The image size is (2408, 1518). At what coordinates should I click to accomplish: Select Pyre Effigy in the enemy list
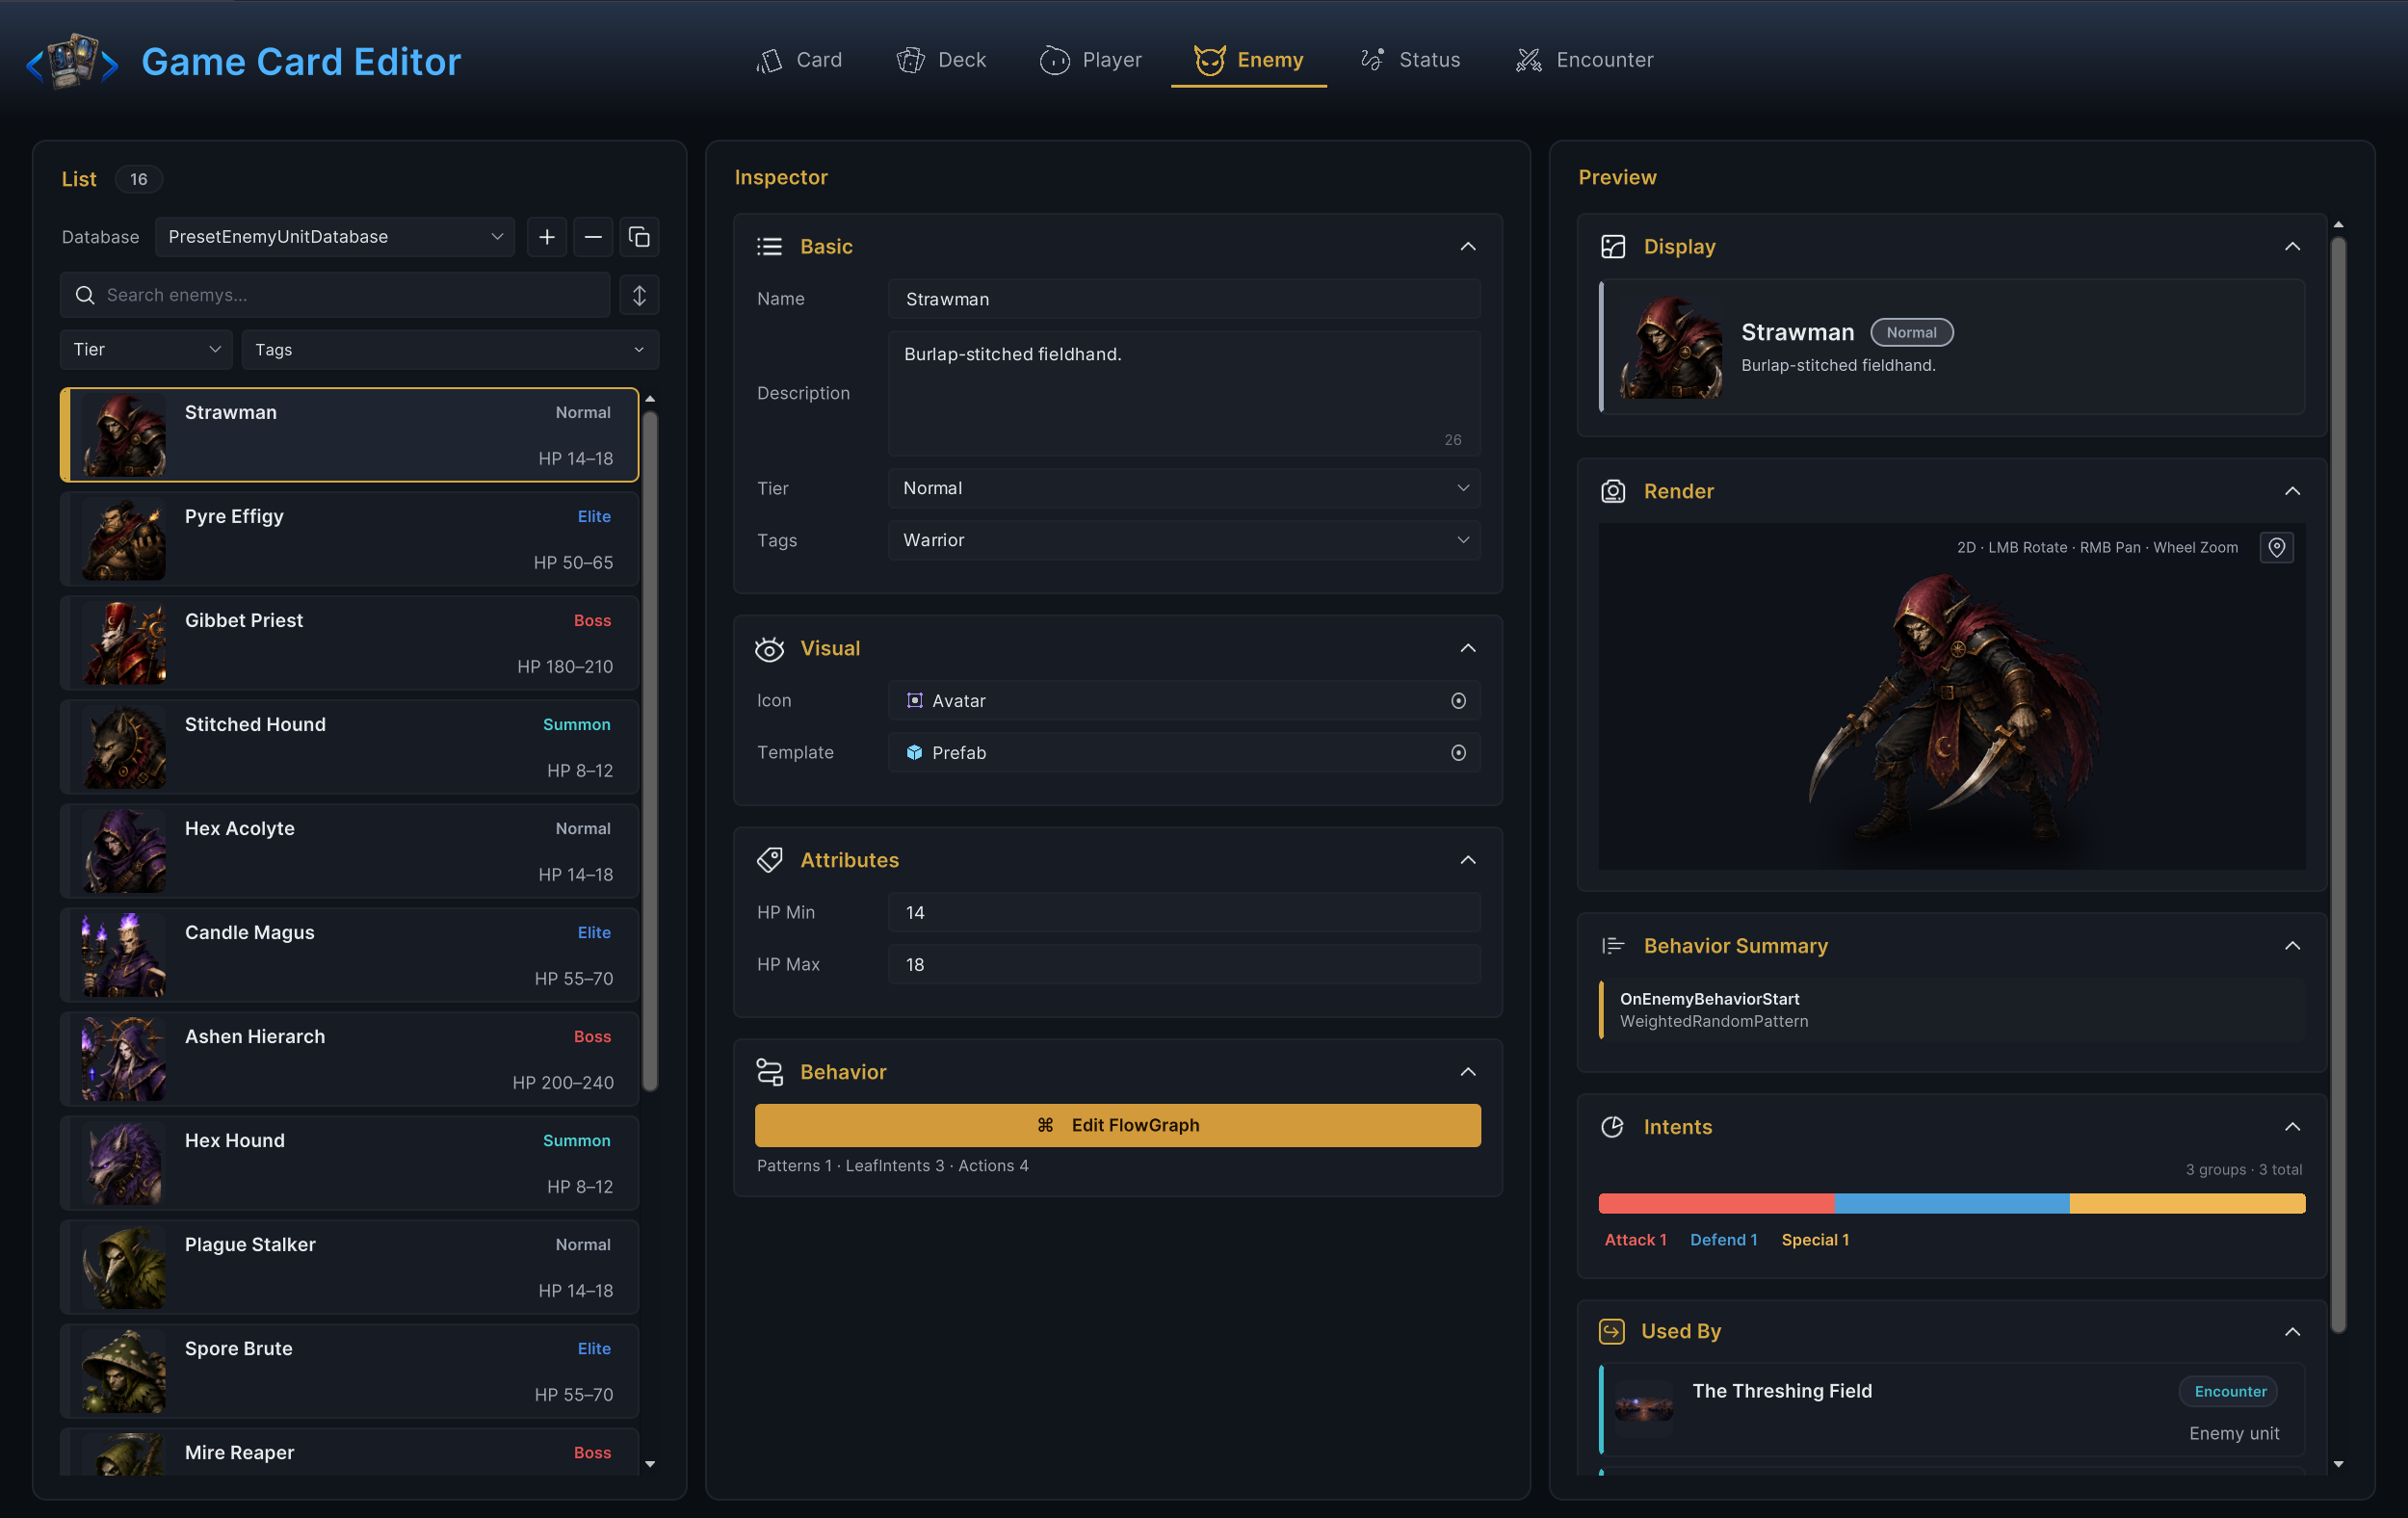[x=349, y=539]
